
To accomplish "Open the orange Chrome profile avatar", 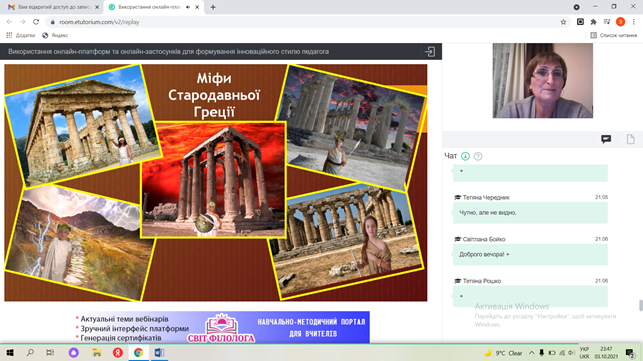I will (x=620, y=22).
